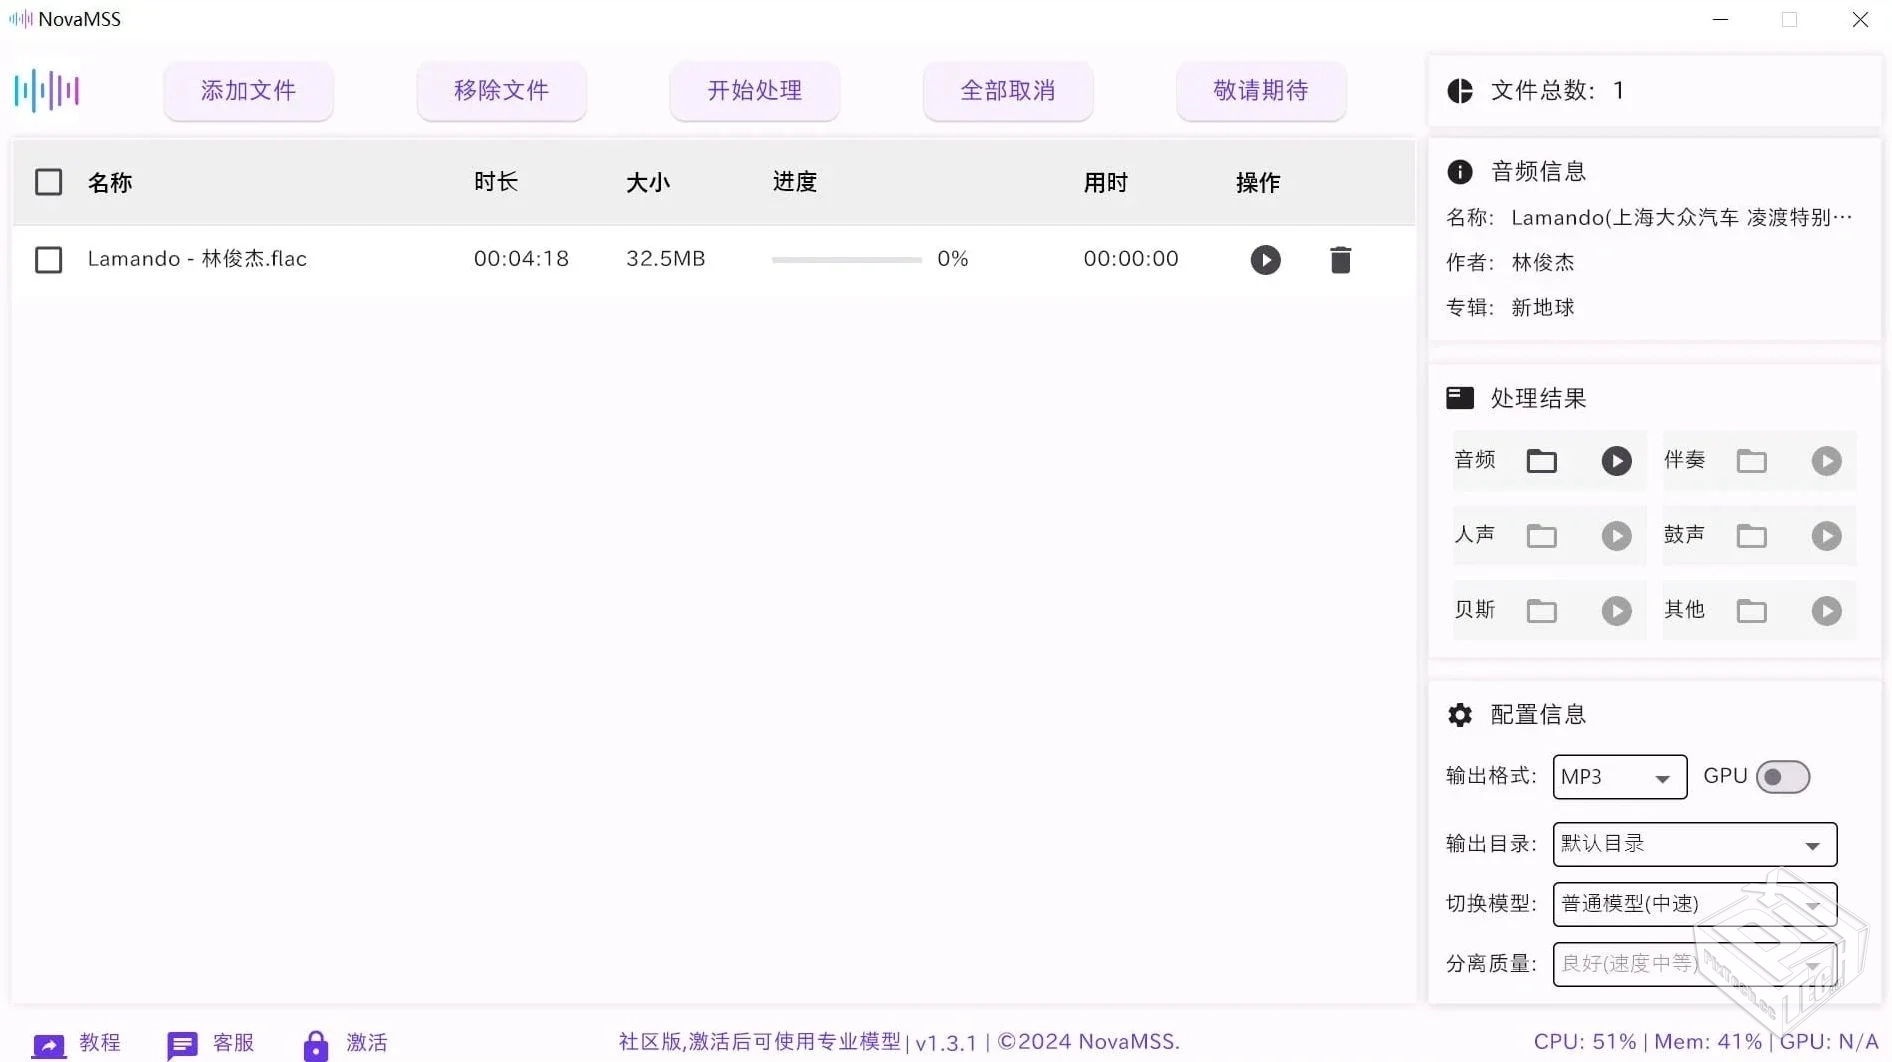Open customer service via the 客服 icon

(x=182, y=1042)
